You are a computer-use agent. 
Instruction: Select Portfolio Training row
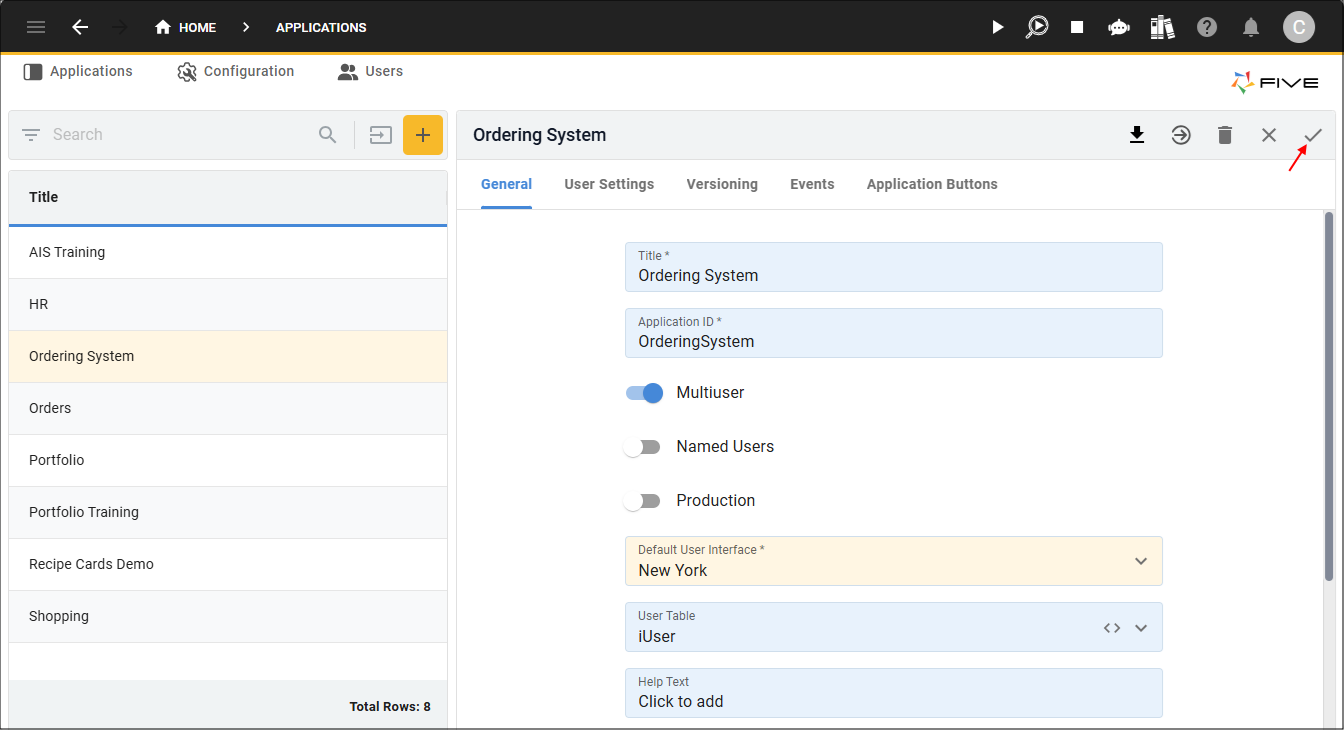click(x=228, y=513)
